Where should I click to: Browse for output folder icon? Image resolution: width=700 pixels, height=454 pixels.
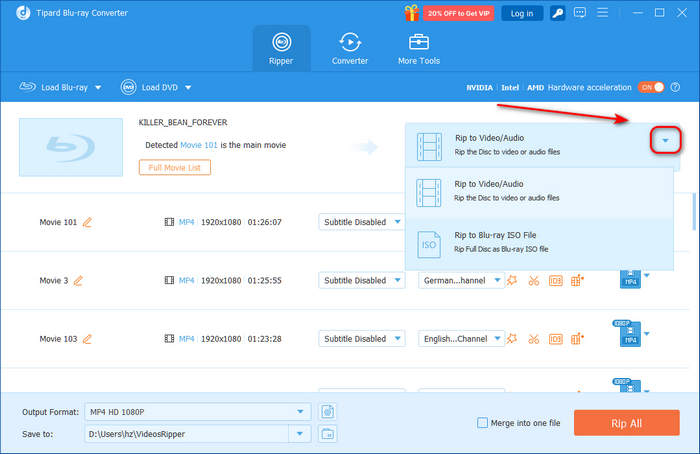point(328,433)
